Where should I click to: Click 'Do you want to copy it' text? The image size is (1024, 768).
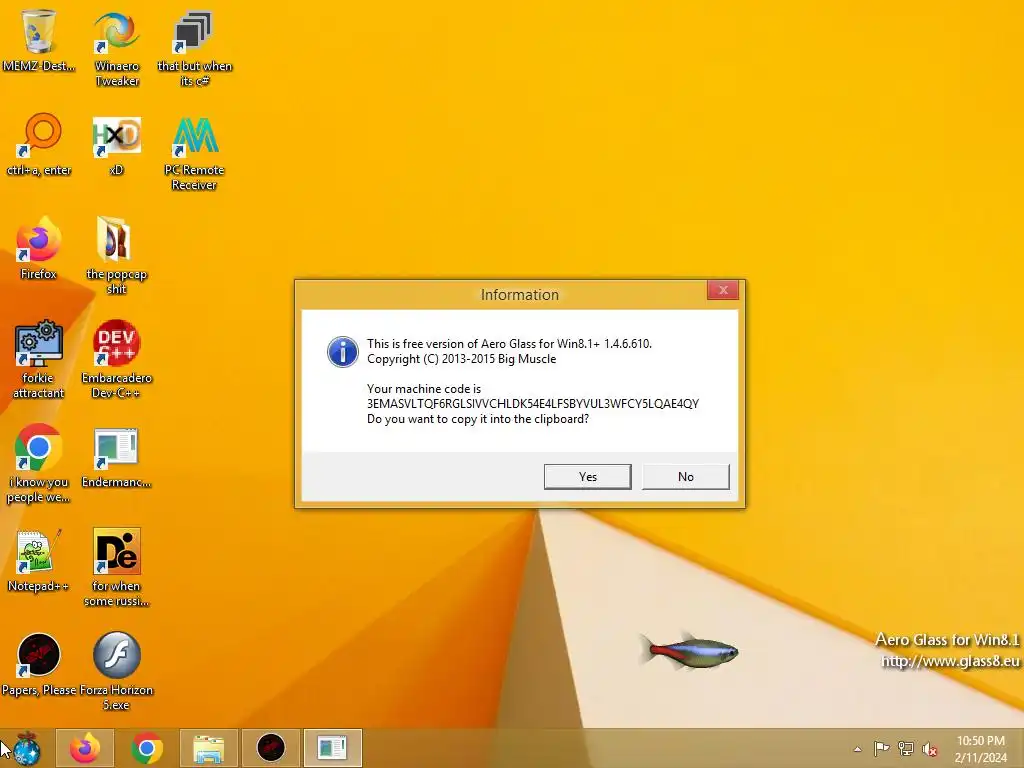coord(478,419)
